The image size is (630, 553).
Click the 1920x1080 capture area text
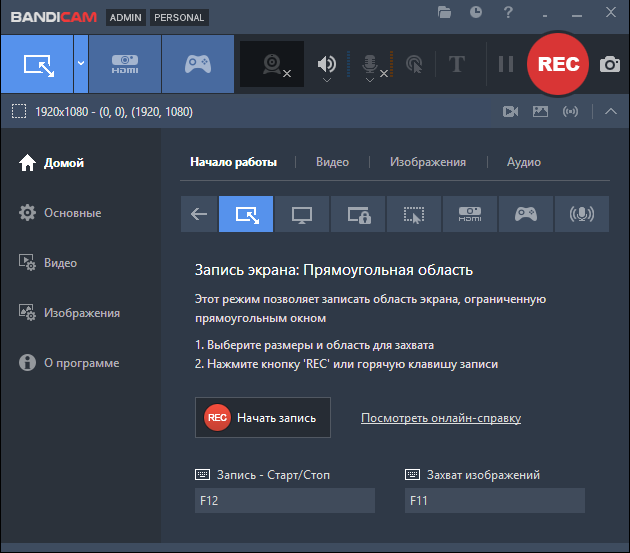(x=114, y=112)
